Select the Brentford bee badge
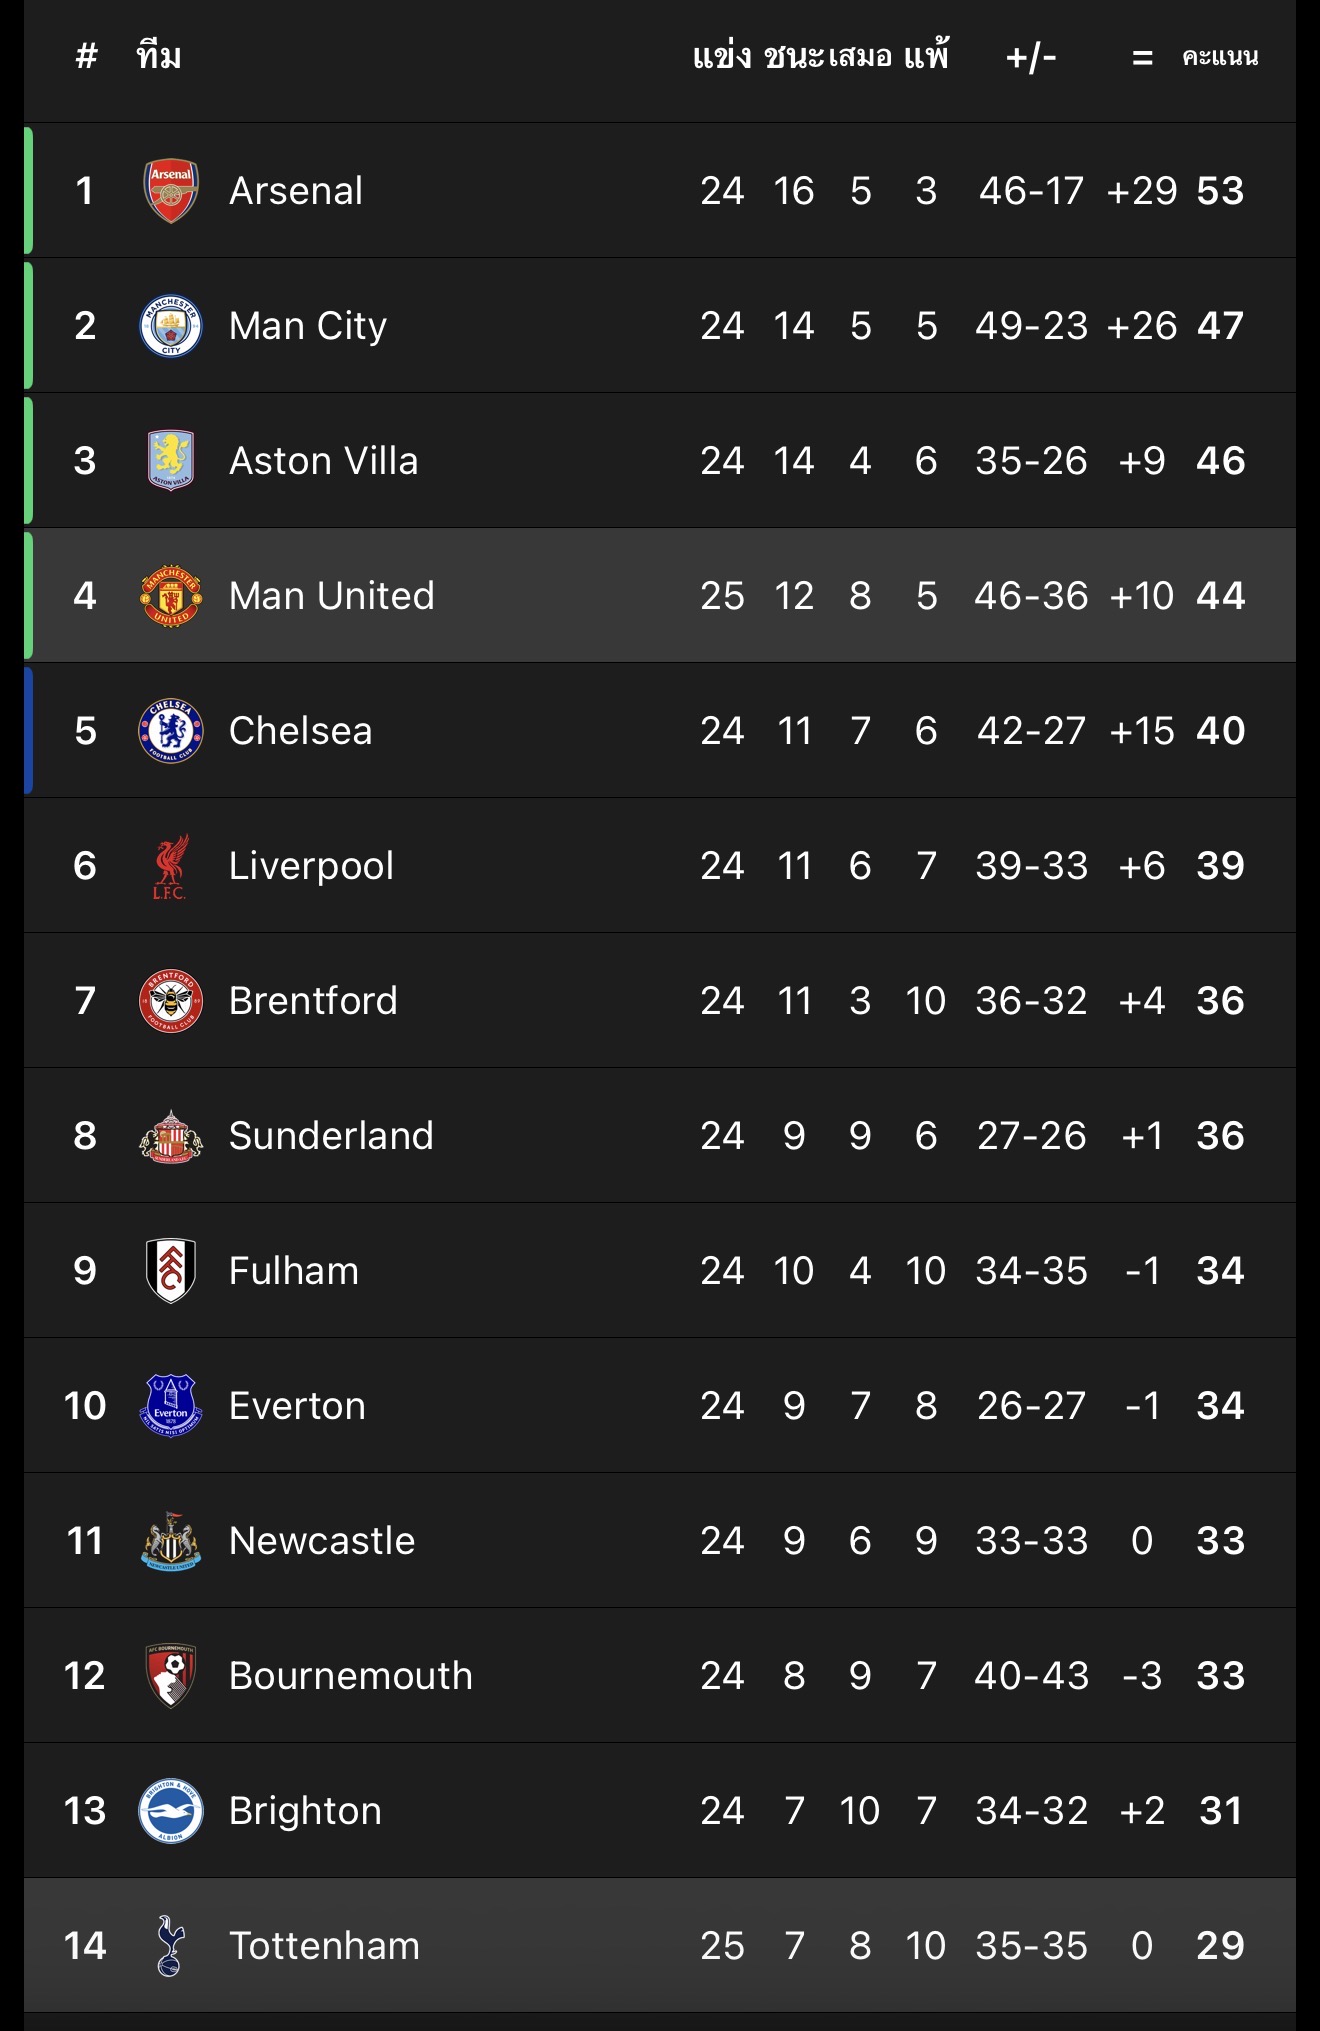Screen dimensions: 1320x2031 (x=171, y=1001)
